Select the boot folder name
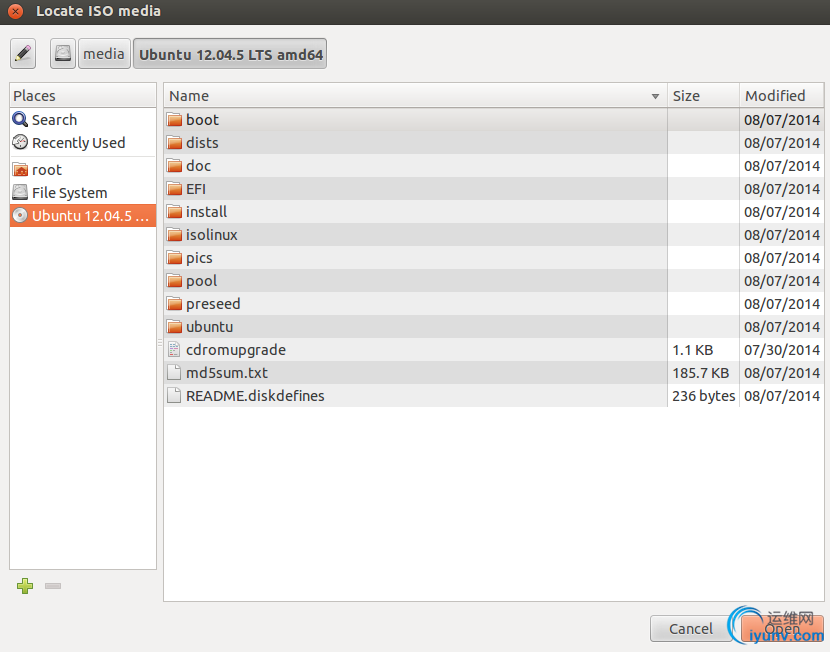830x652 pixels. [202, 120]
